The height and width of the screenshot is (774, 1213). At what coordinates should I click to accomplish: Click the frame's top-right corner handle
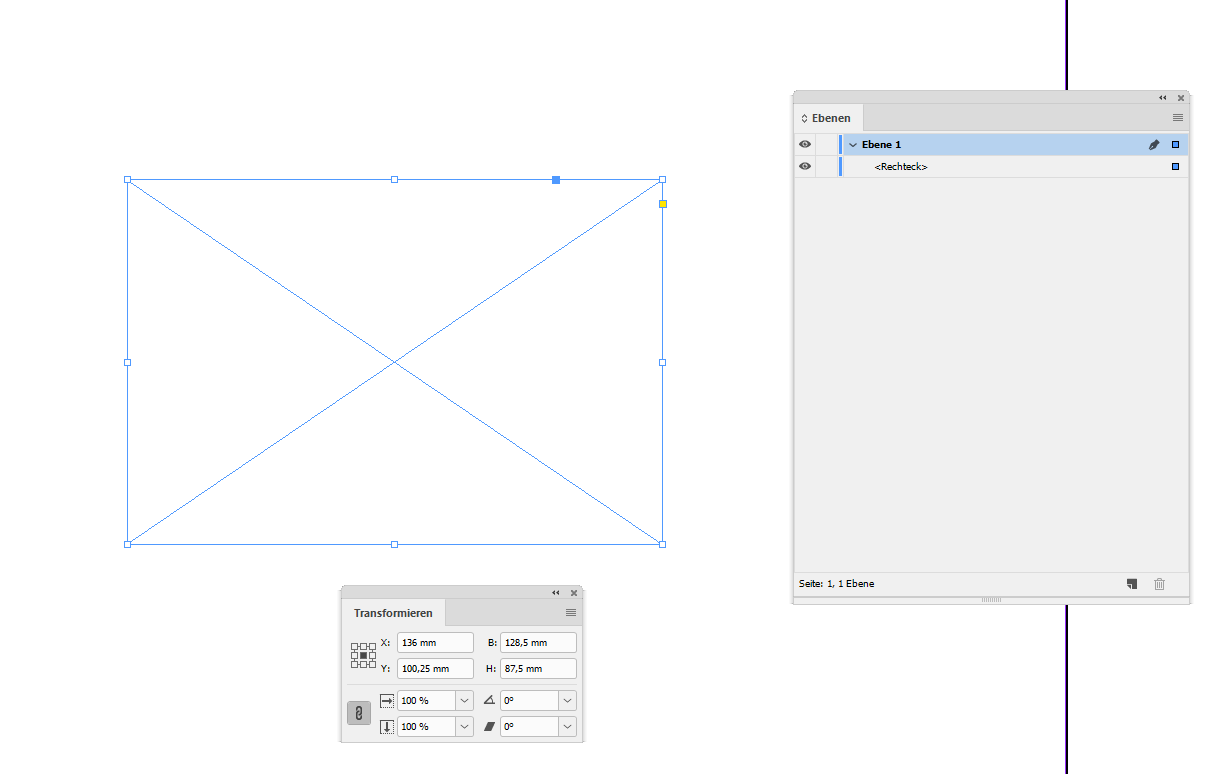[x=662, y=180]
